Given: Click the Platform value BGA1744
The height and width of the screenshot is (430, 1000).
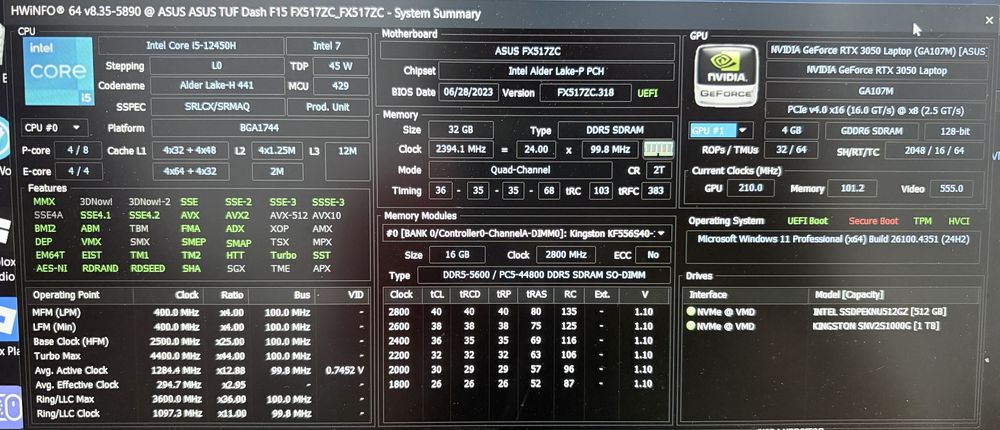Looking at the screenshot, I should click(x=260, y=128).
